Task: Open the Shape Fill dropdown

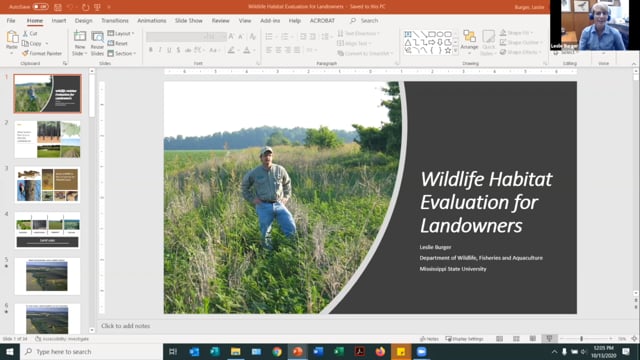Action: tap(516, 33)
